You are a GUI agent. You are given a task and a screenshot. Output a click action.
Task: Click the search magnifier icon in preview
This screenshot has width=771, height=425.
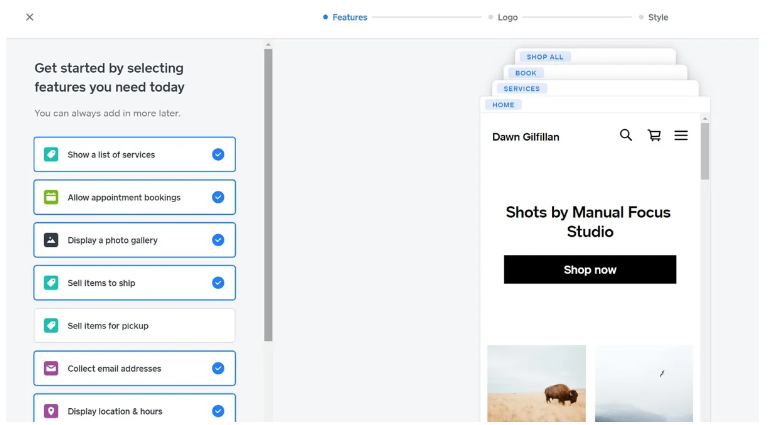tap(625, 135)
